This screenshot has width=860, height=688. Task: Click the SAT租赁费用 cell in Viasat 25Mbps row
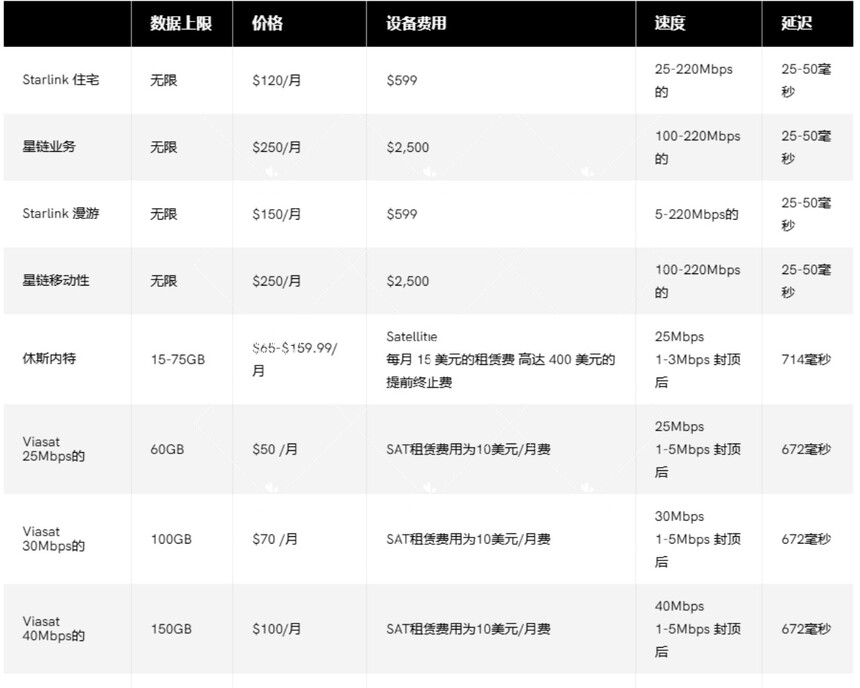(x=468, y=450)
